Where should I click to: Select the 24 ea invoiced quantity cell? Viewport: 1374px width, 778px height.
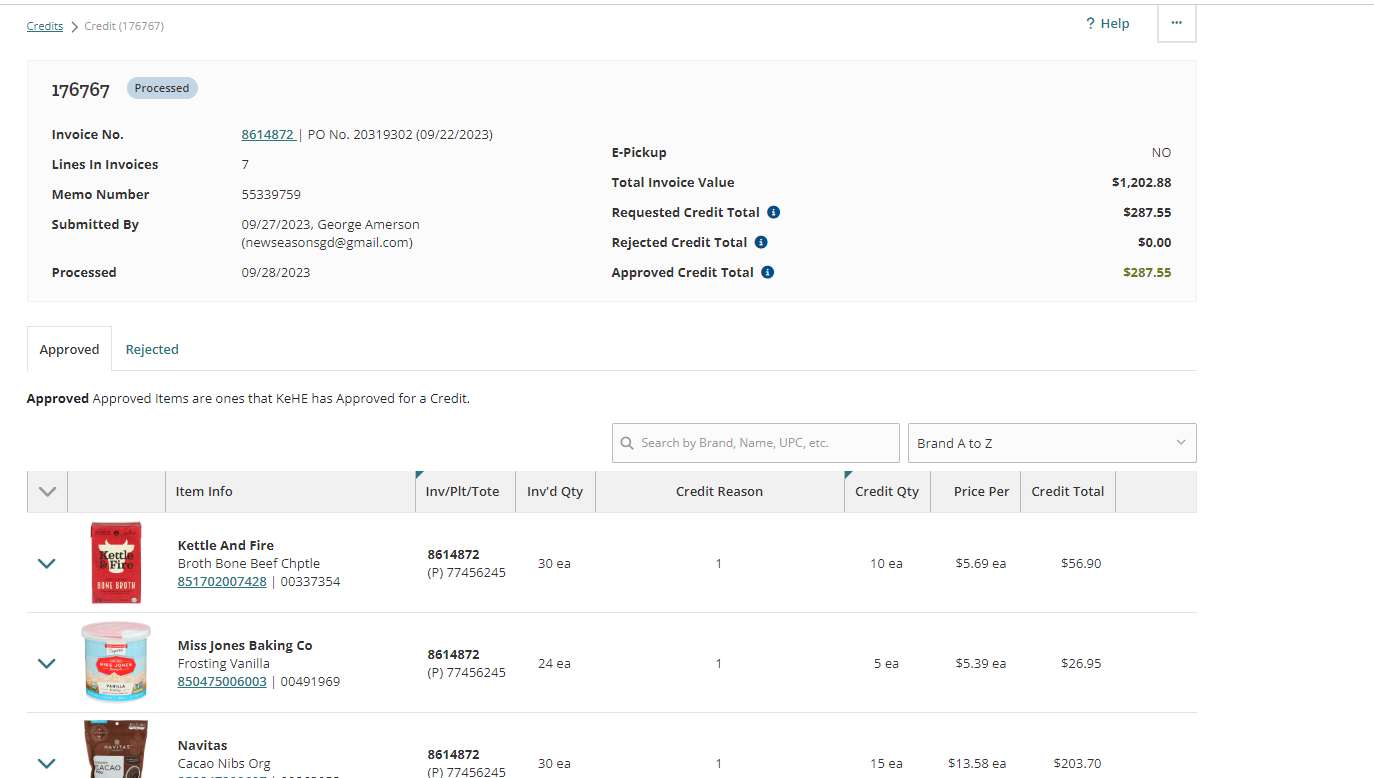pyautogui.click(x=554, y=663)
